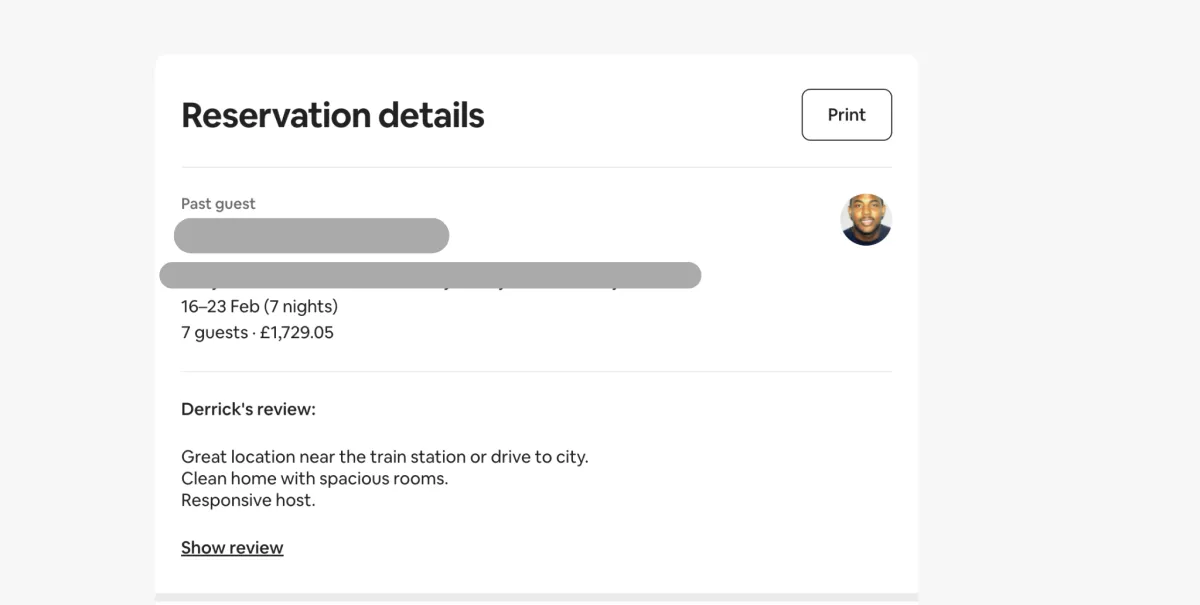Click the train station phrase in review
Image resolution: width=1200 pixels, height=605 pixels.
(402, 457)
